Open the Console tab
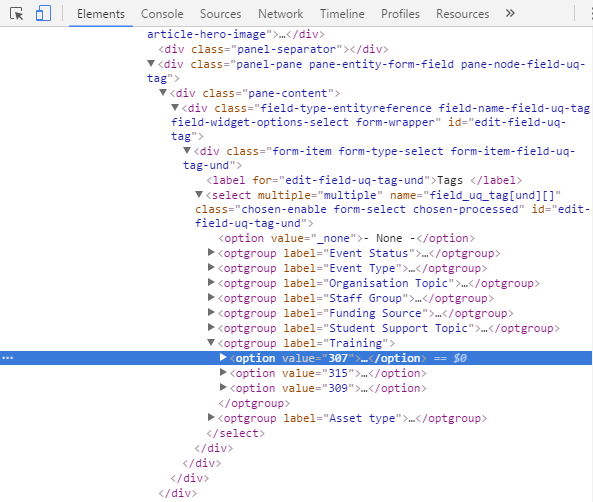593x502 pixels. point(162,14)
